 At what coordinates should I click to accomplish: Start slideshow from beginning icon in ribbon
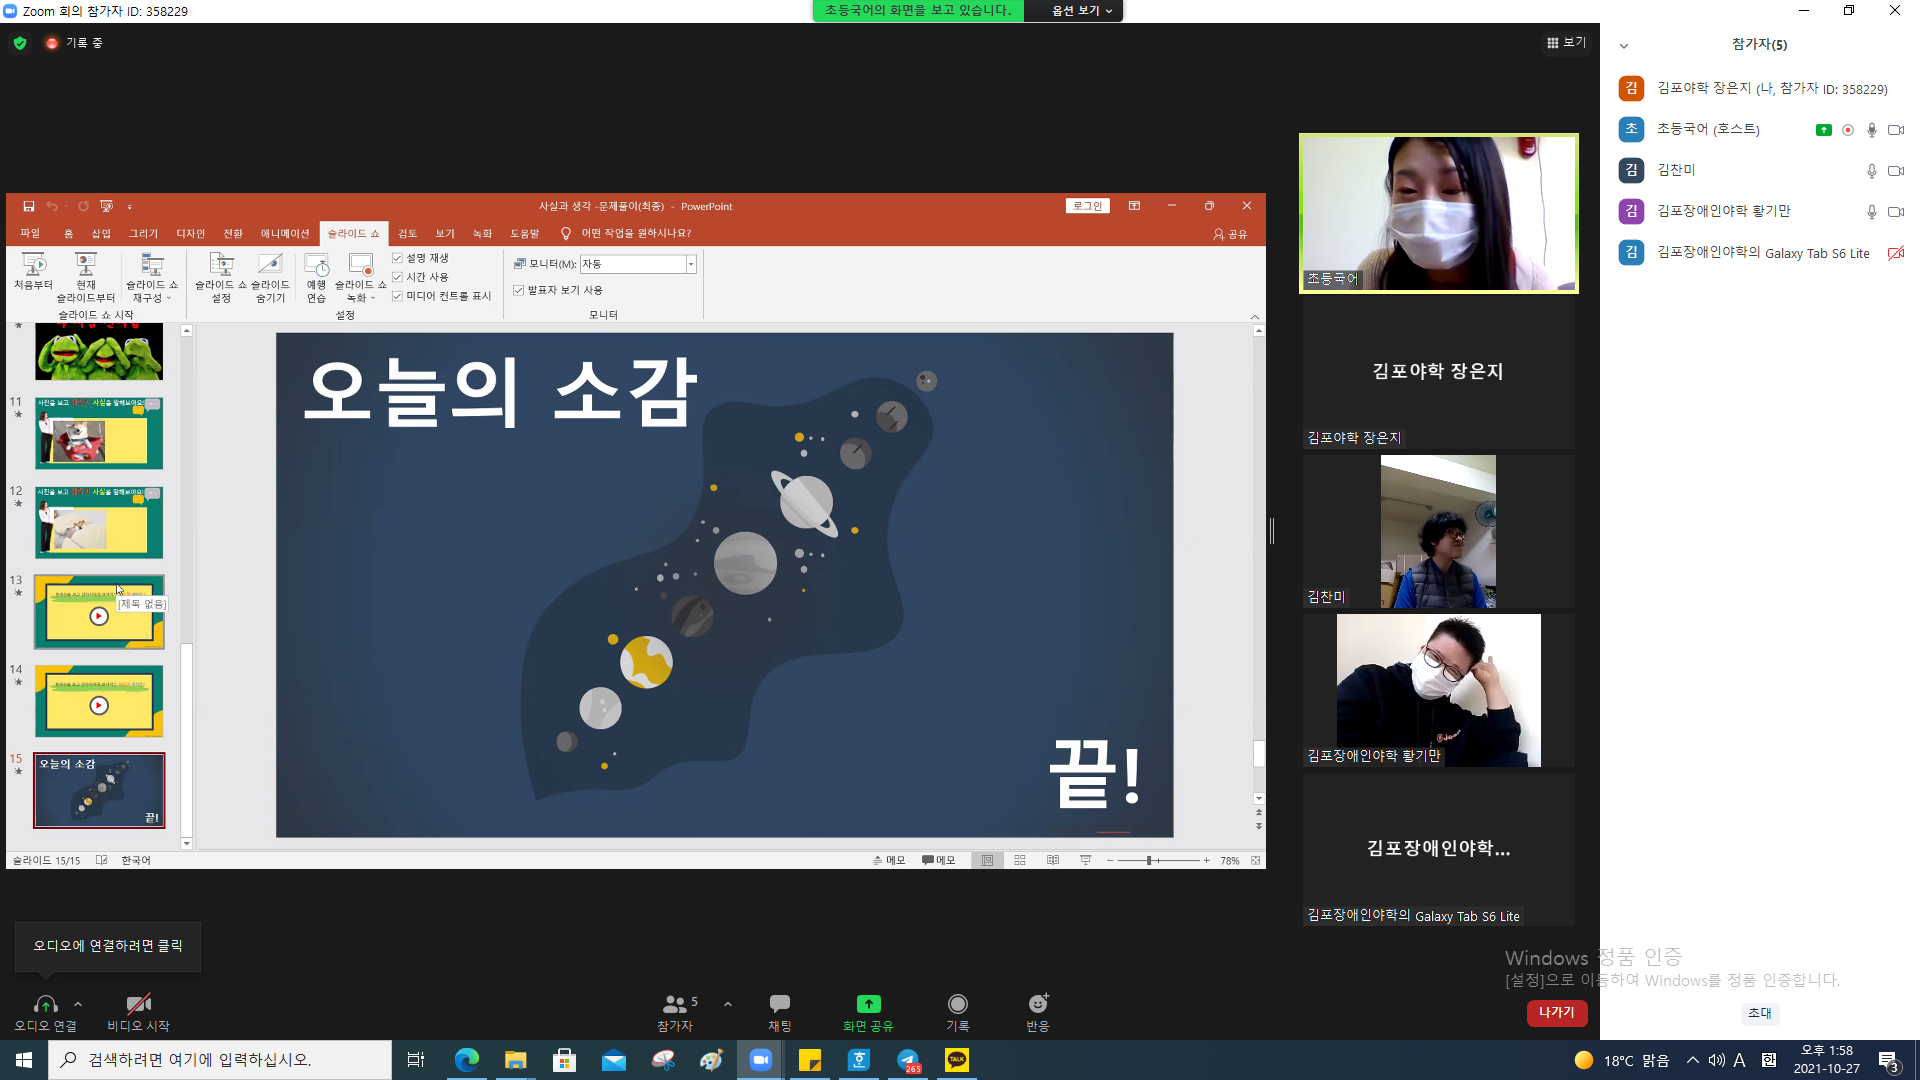[34, 264]
